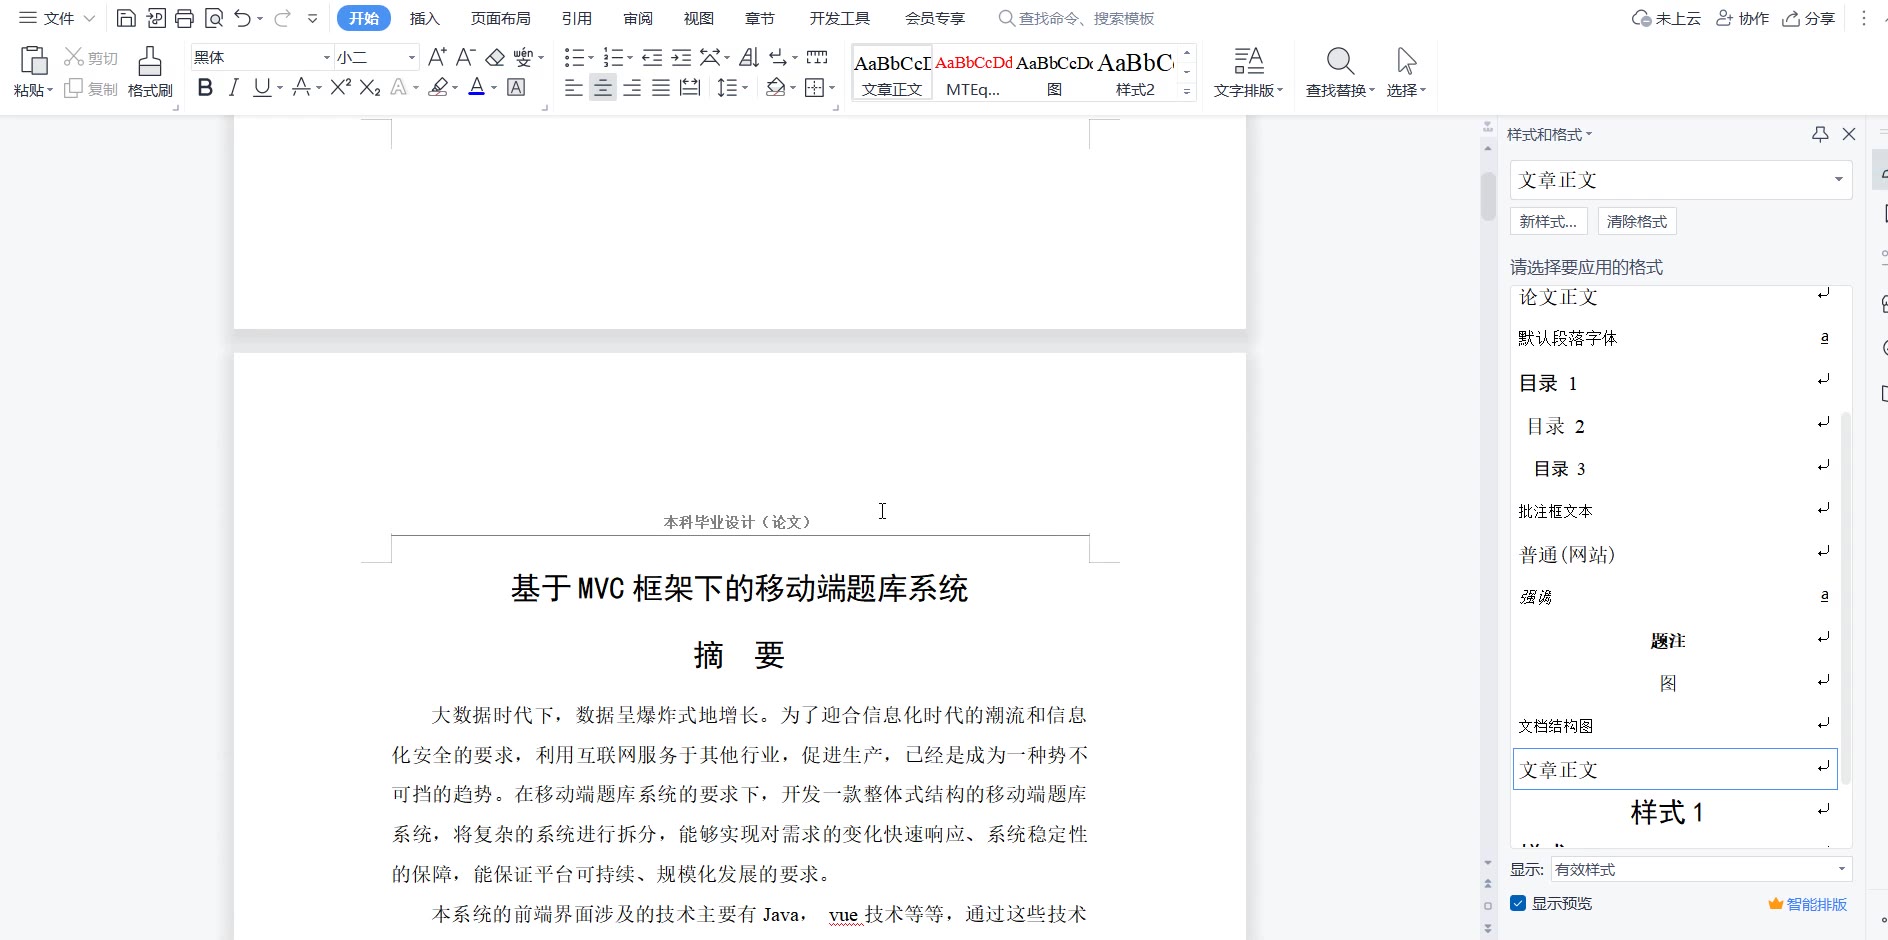Decrease paragraph indent

[652, 57]
